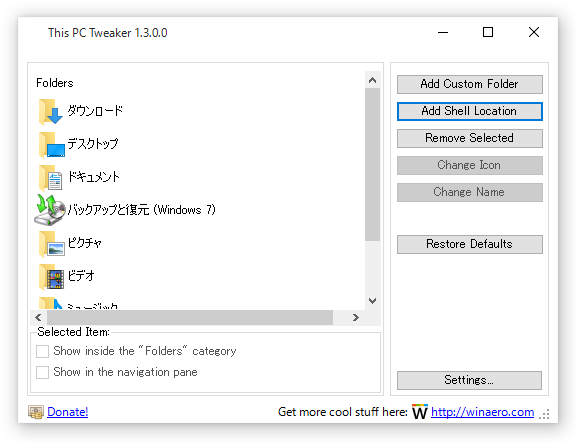
Task: Click the Add Custom Folder button
Action: [x=470, y=84]
